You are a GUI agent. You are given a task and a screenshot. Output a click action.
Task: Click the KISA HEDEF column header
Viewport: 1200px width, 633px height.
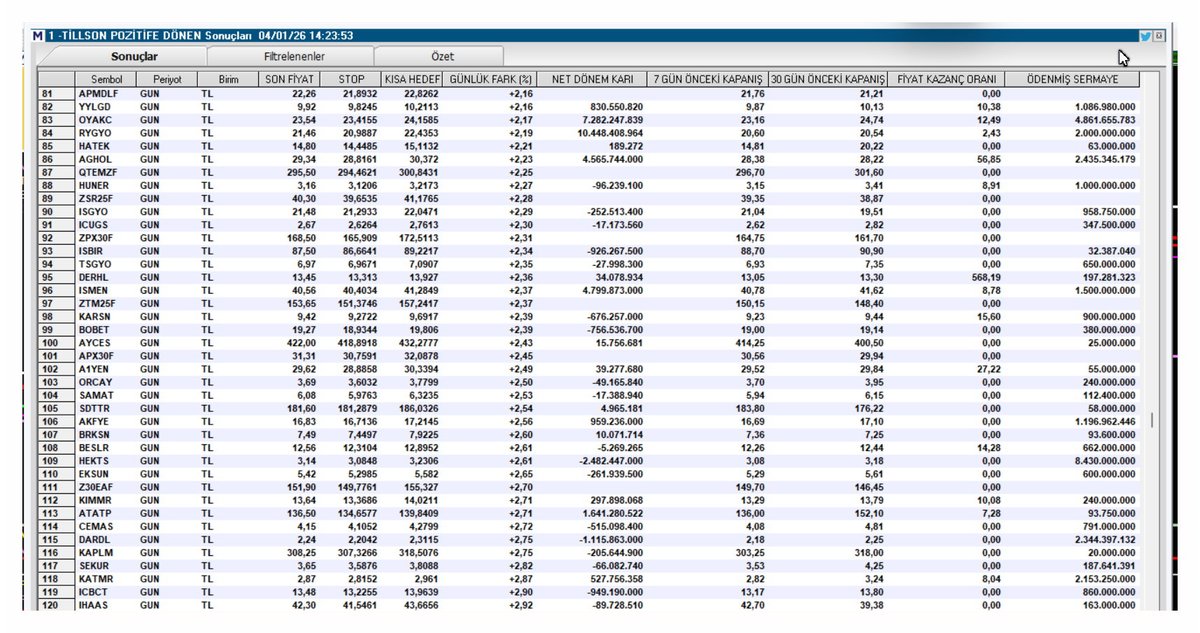(410, 78)
